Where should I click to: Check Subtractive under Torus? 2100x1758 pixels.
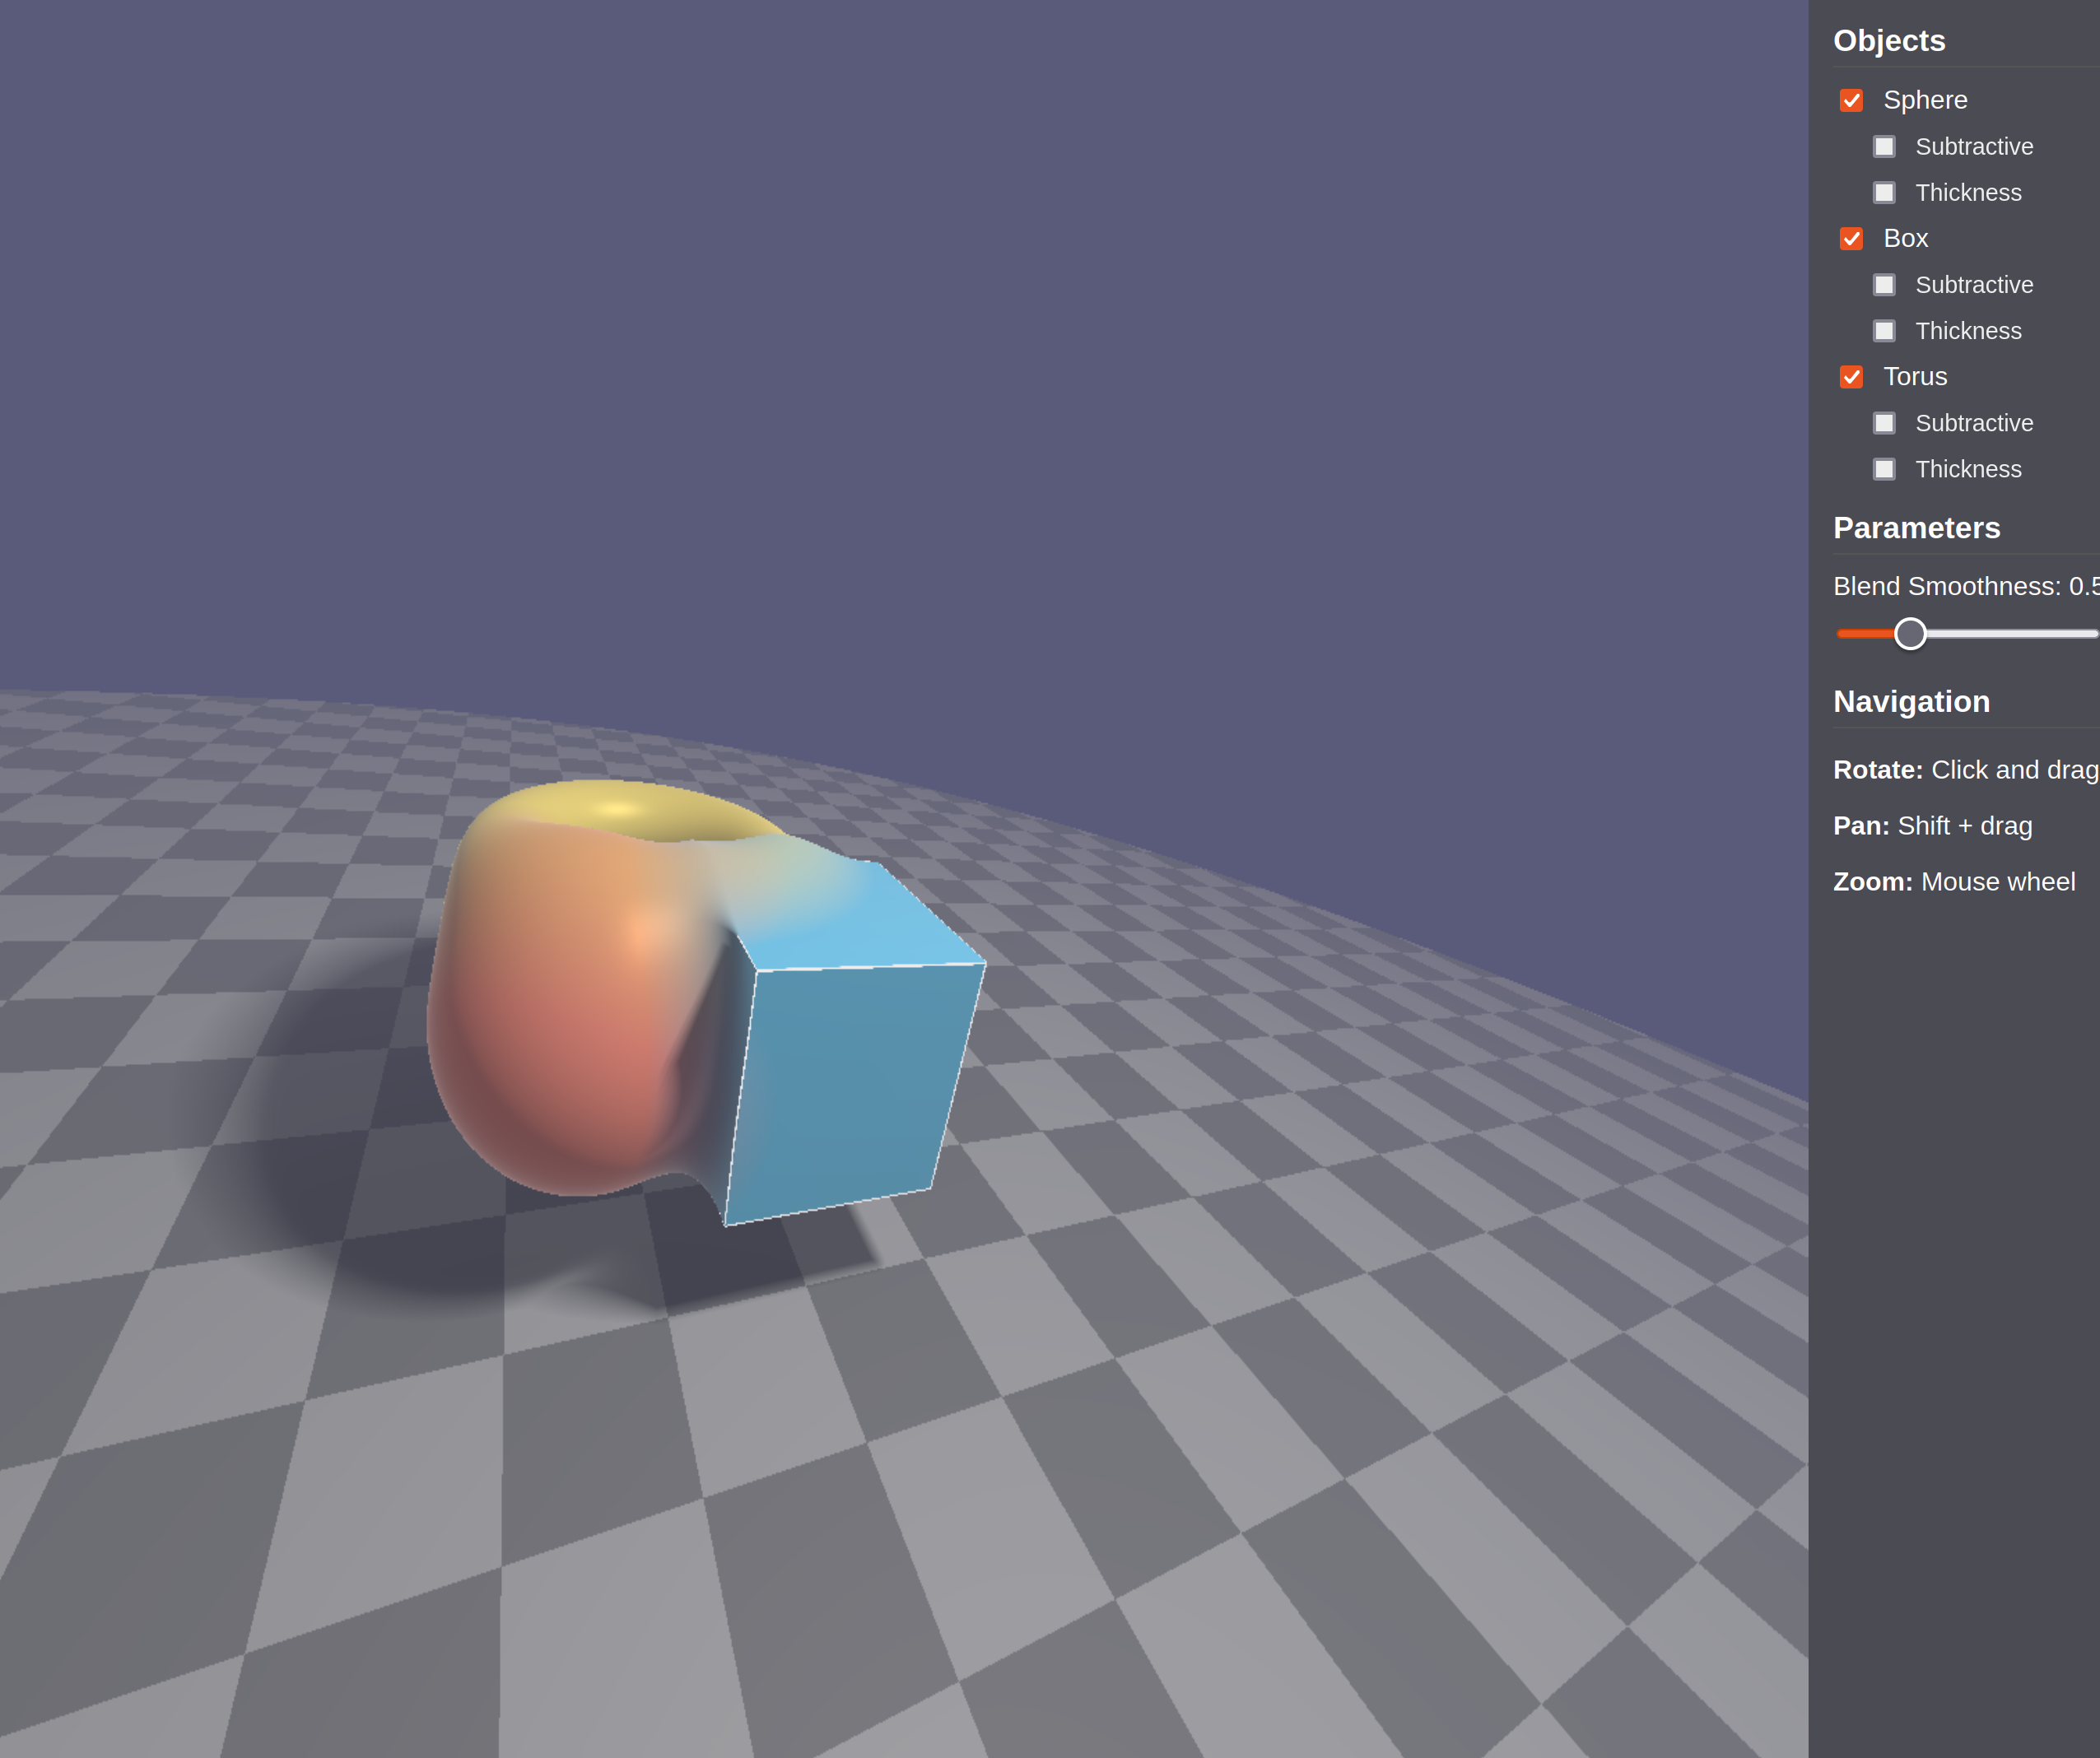tap(1884, 423)
